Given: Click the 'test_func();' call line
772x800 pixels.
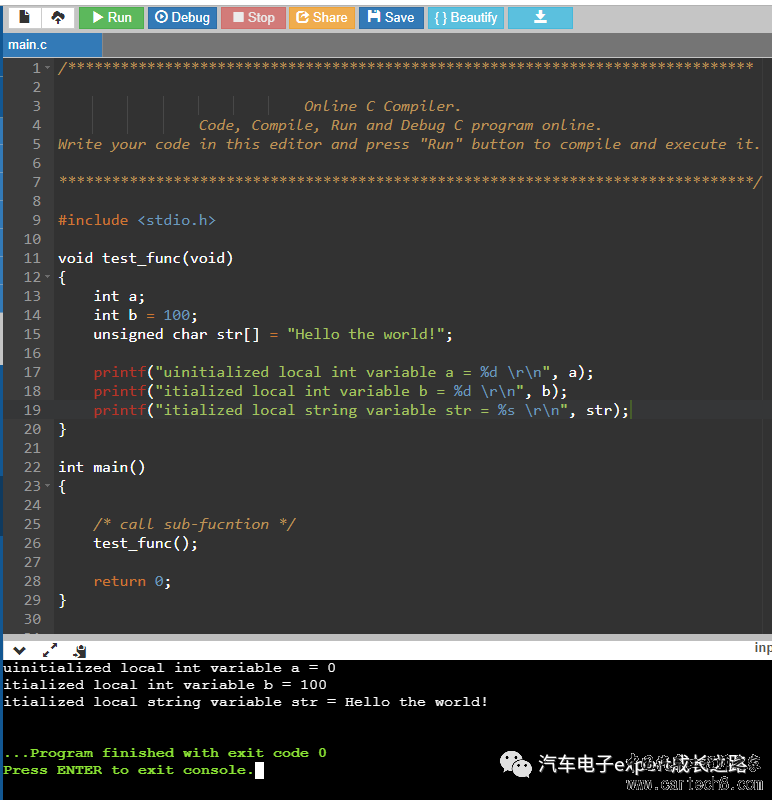Looking at the screenshot, I should [145, 543].
